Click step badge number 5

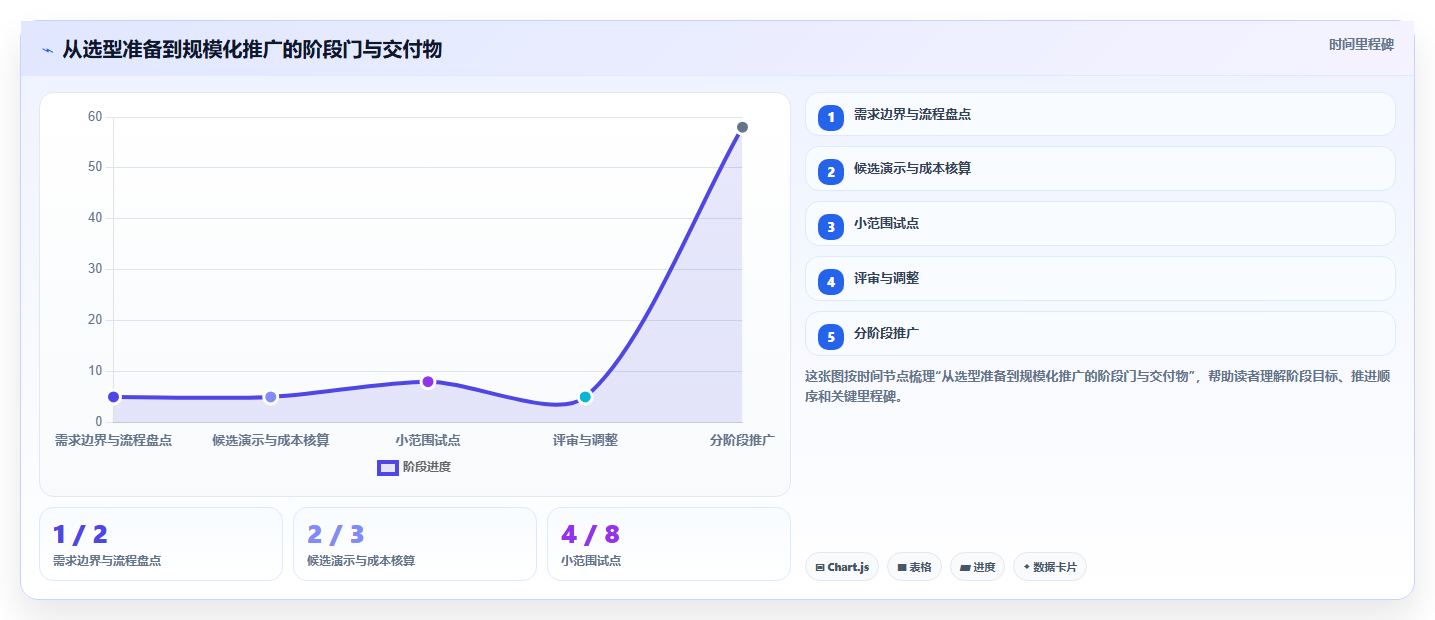click(830, 337)
